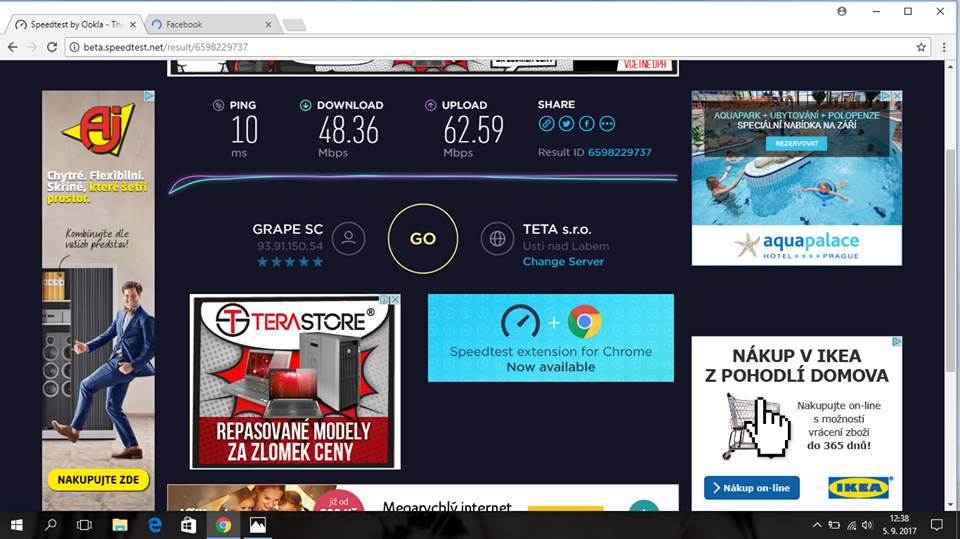The image size is (960, 539).
Task: Switch to the Facebook tab
Action: click(x=210, y=24)
